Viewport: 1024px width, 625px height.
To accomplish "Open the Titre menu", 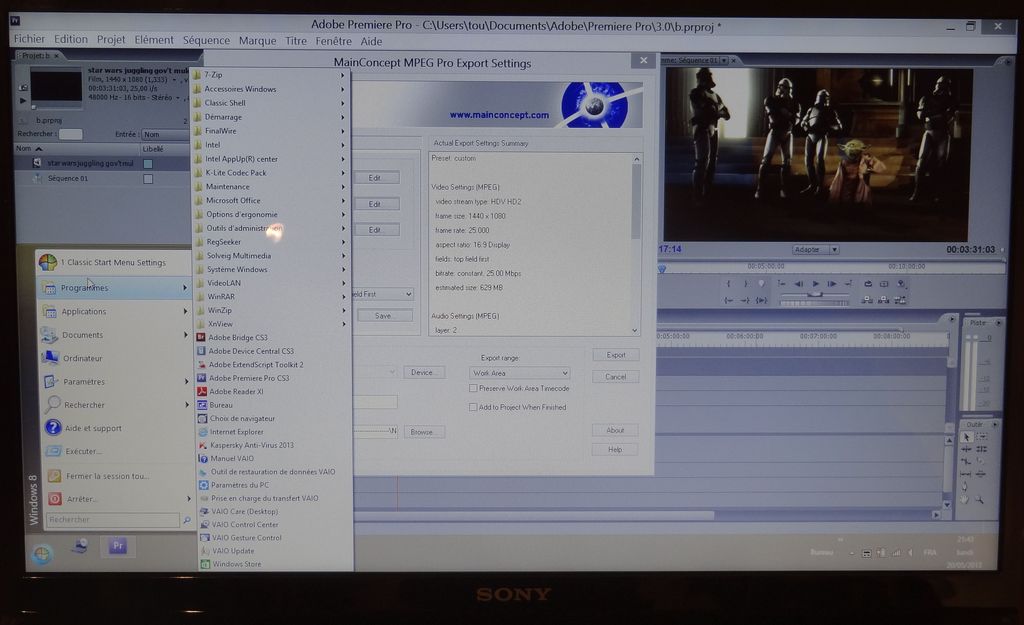I will click(296, 40).
